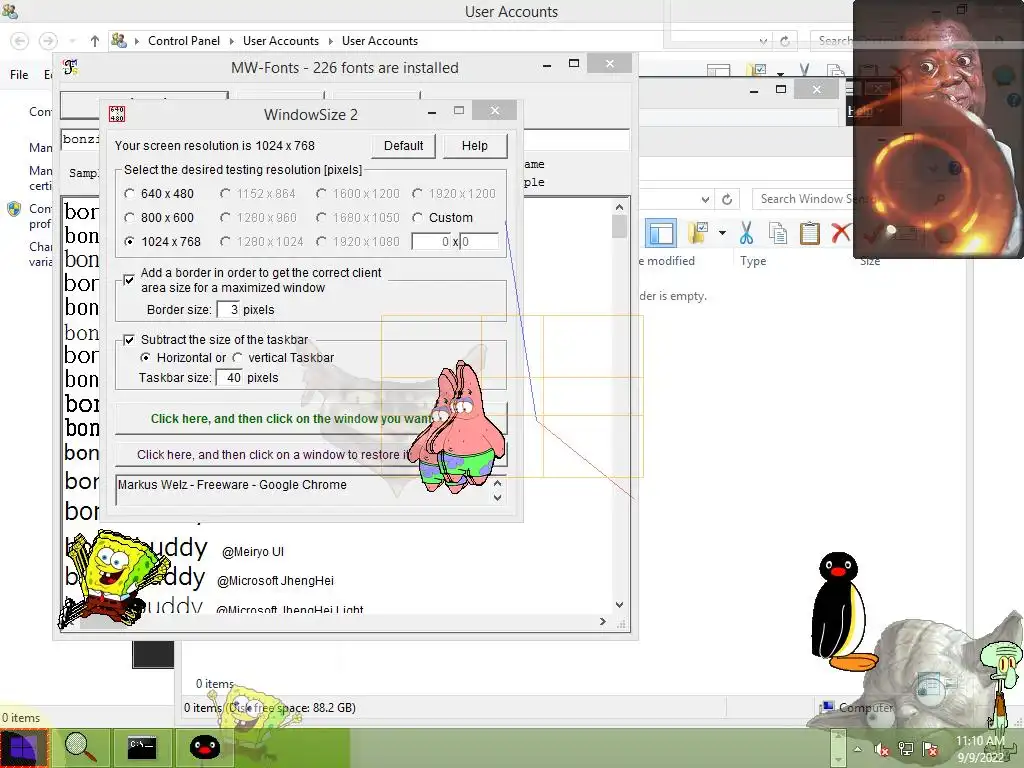Click the WindowSize 2 title bar app icon
Screen dimensions: 1024x768
click(x=117, y=114)
